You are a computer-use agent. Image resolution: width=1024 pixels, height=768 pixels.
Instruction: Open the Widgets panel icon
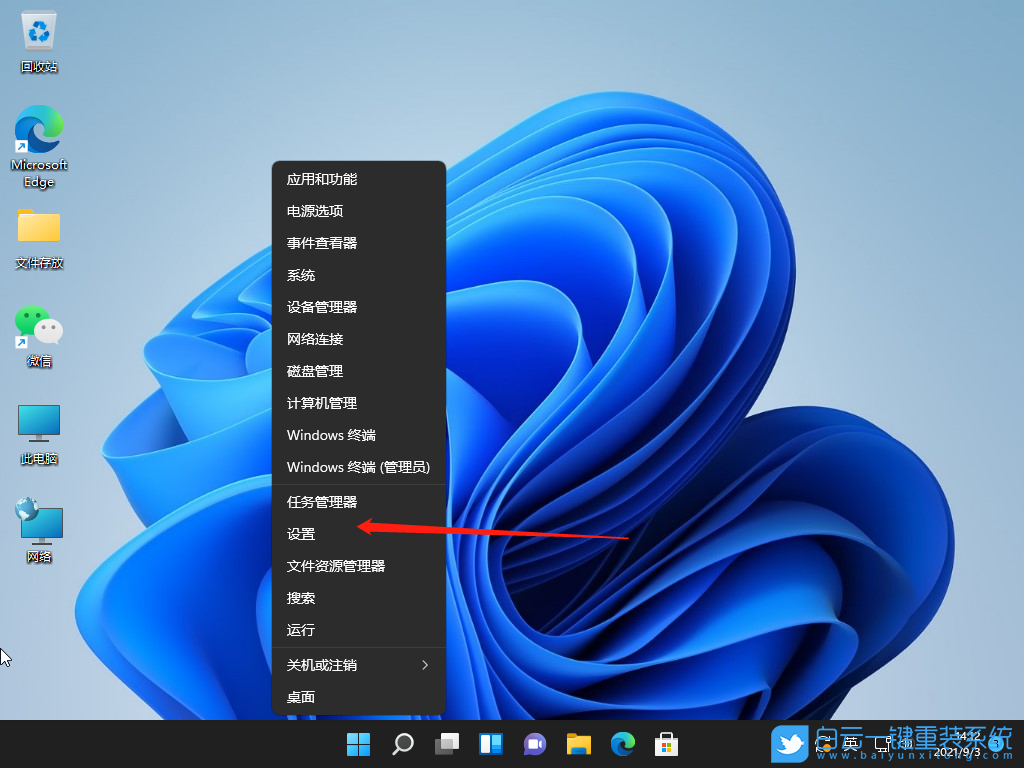pos(490,744)
